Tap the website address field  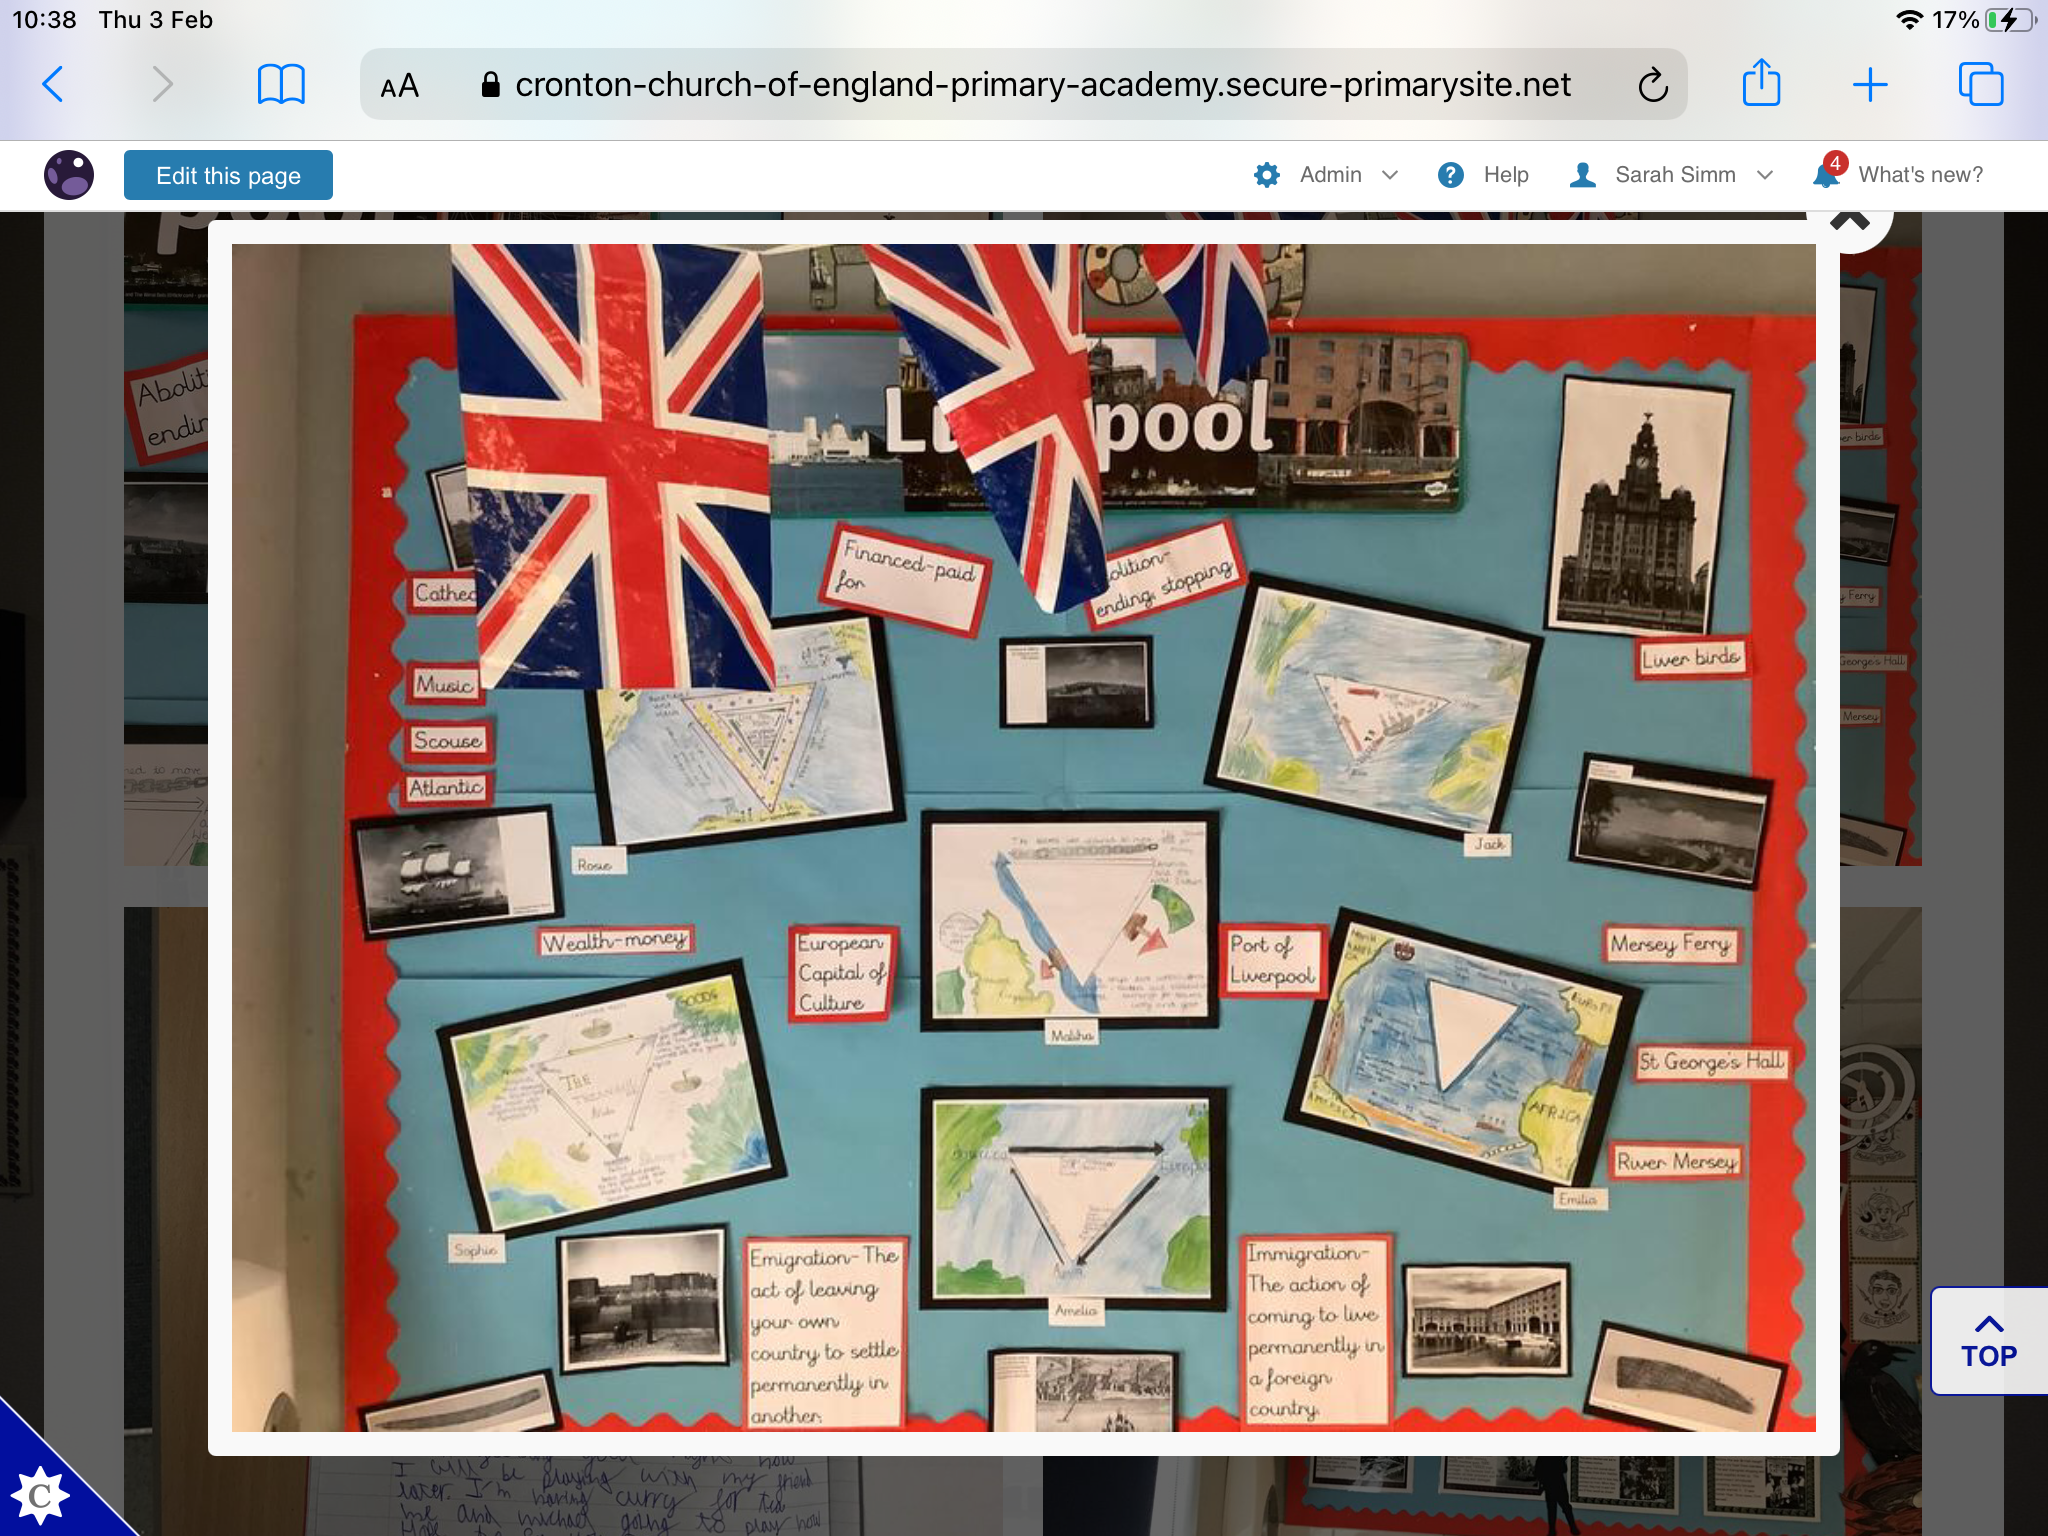click(x=1040, y=85)
